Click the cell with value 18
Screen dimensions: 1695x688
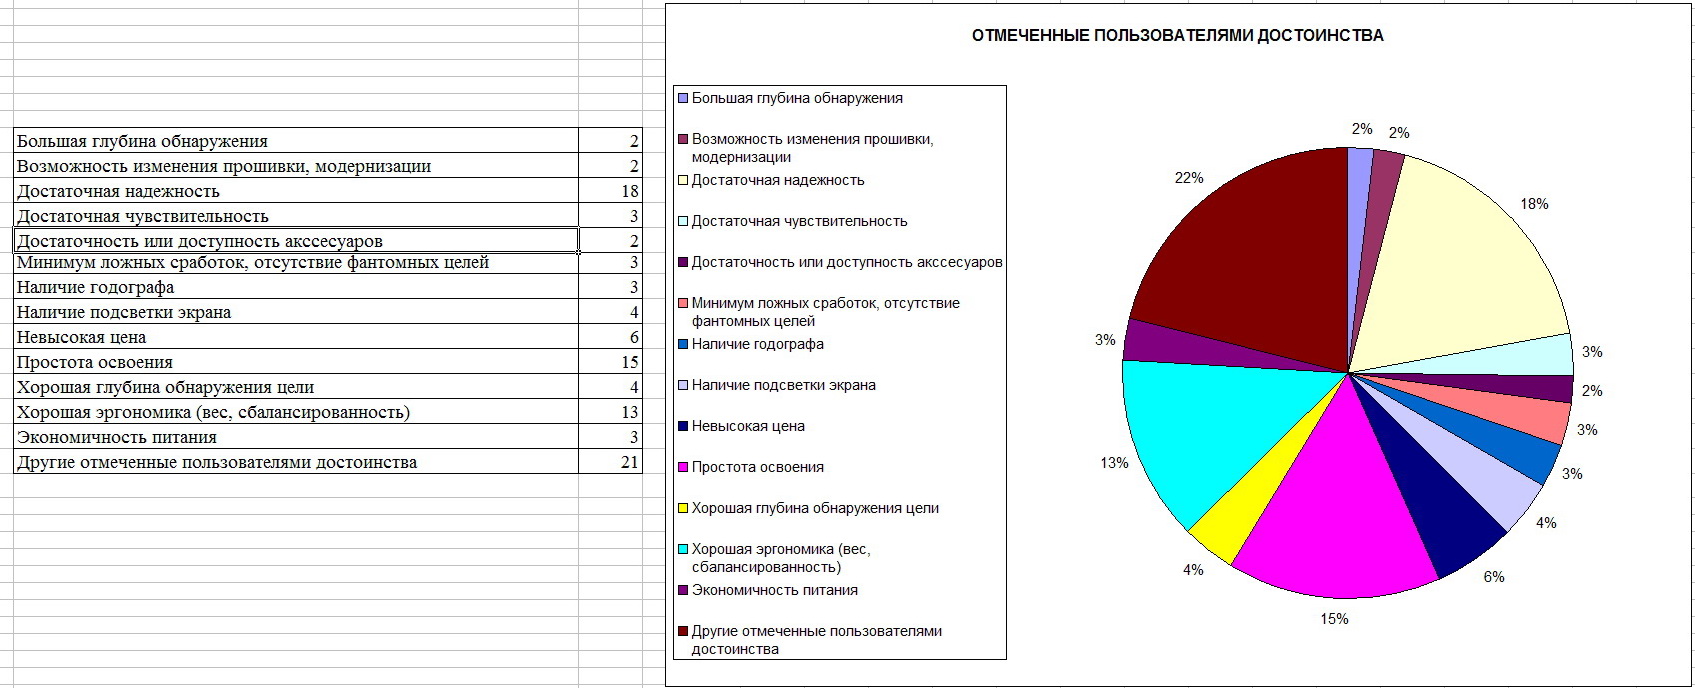pyautogui.click(x=610, y=191)
